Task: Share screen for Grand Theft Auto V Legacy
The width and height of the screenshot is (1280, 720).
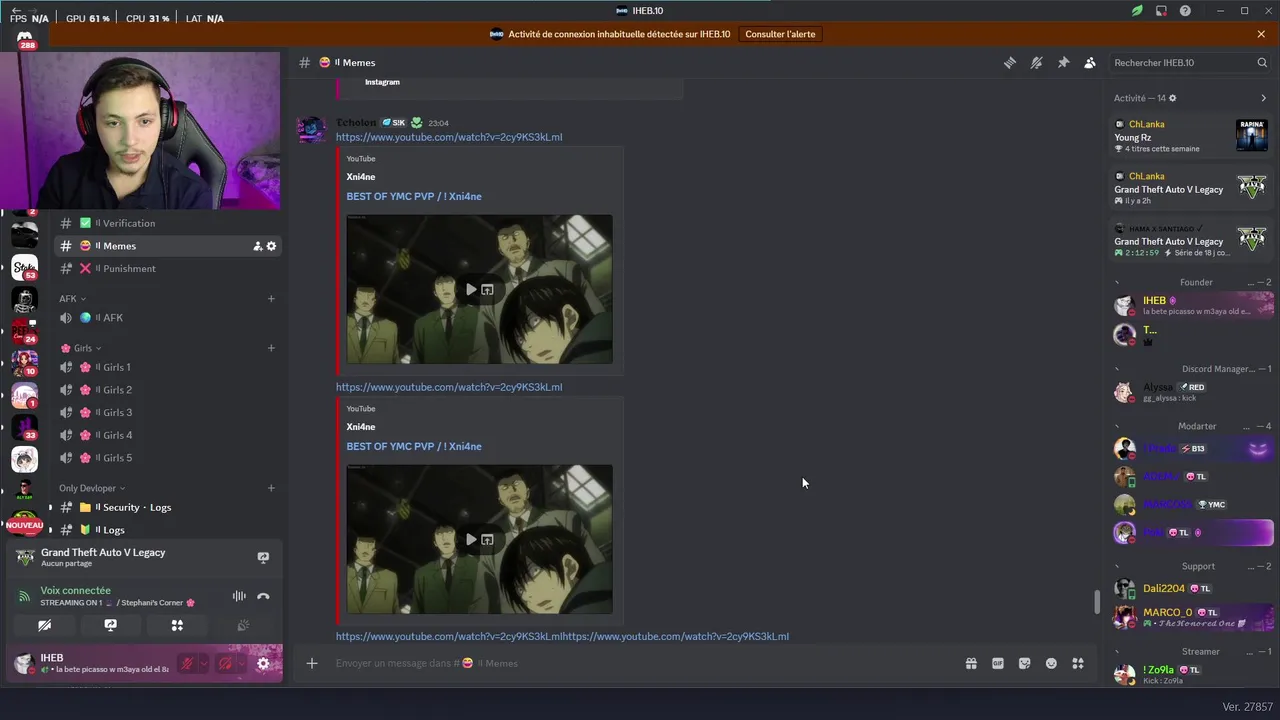Action: 263,557
